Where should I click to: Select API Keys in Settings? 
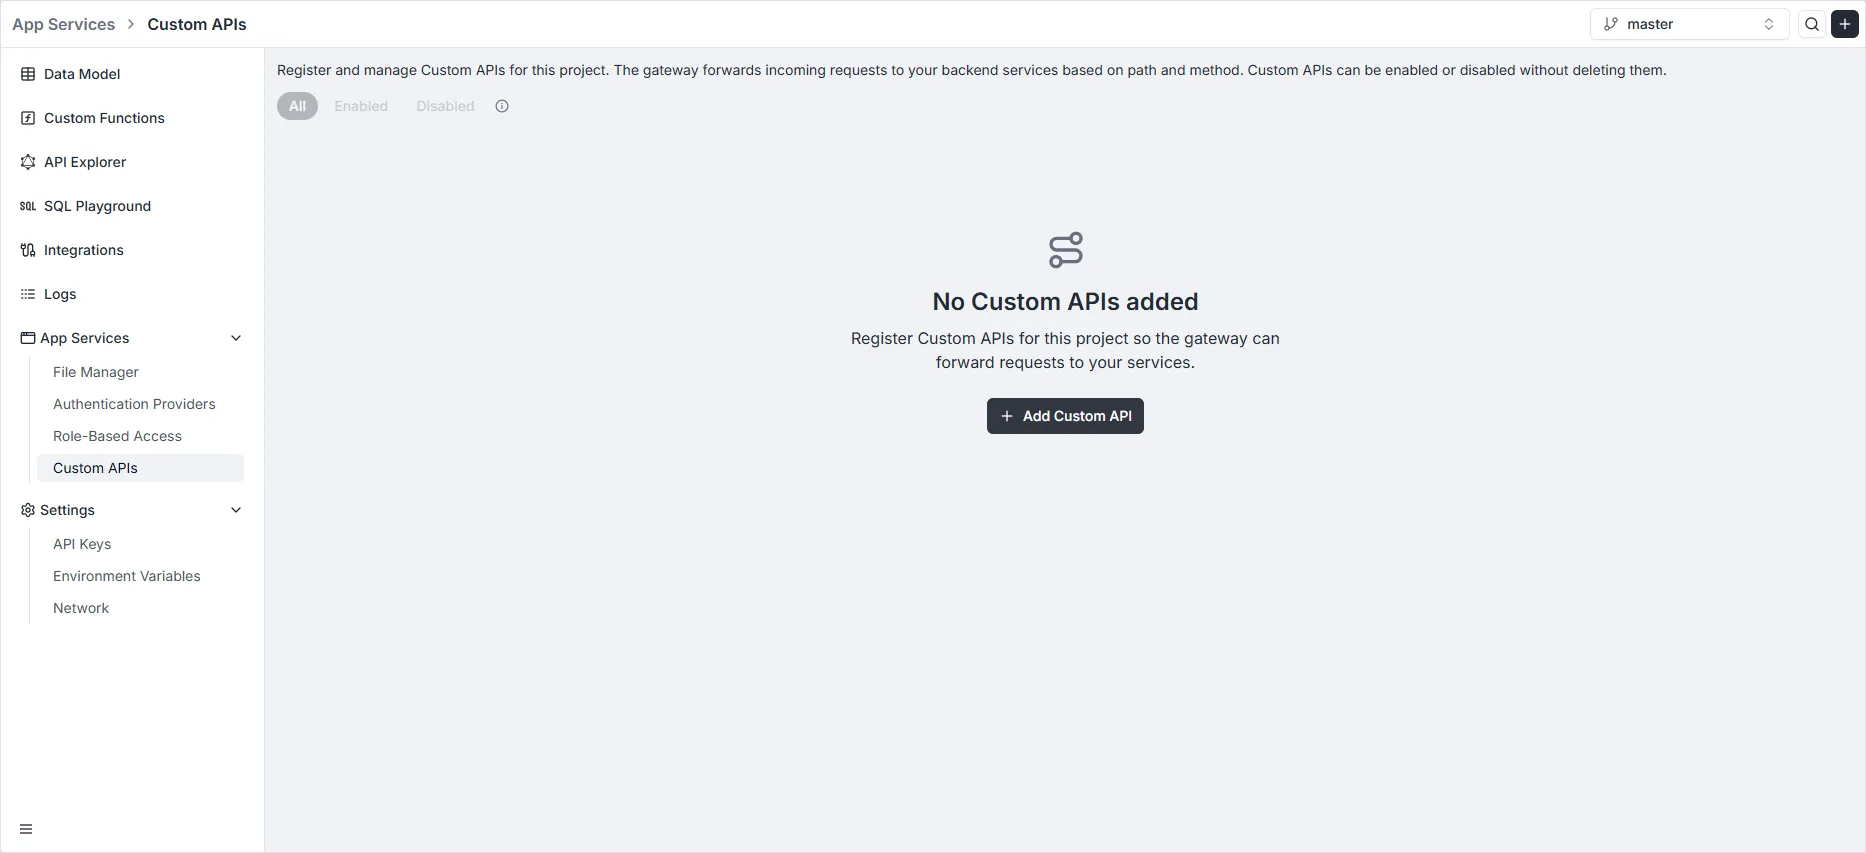point(82,544)
